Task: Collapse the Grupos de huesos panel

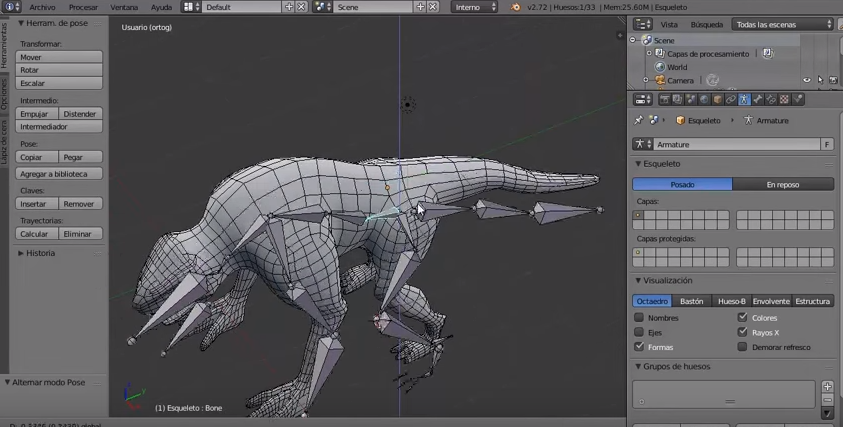Action: [x=638, y=366]
